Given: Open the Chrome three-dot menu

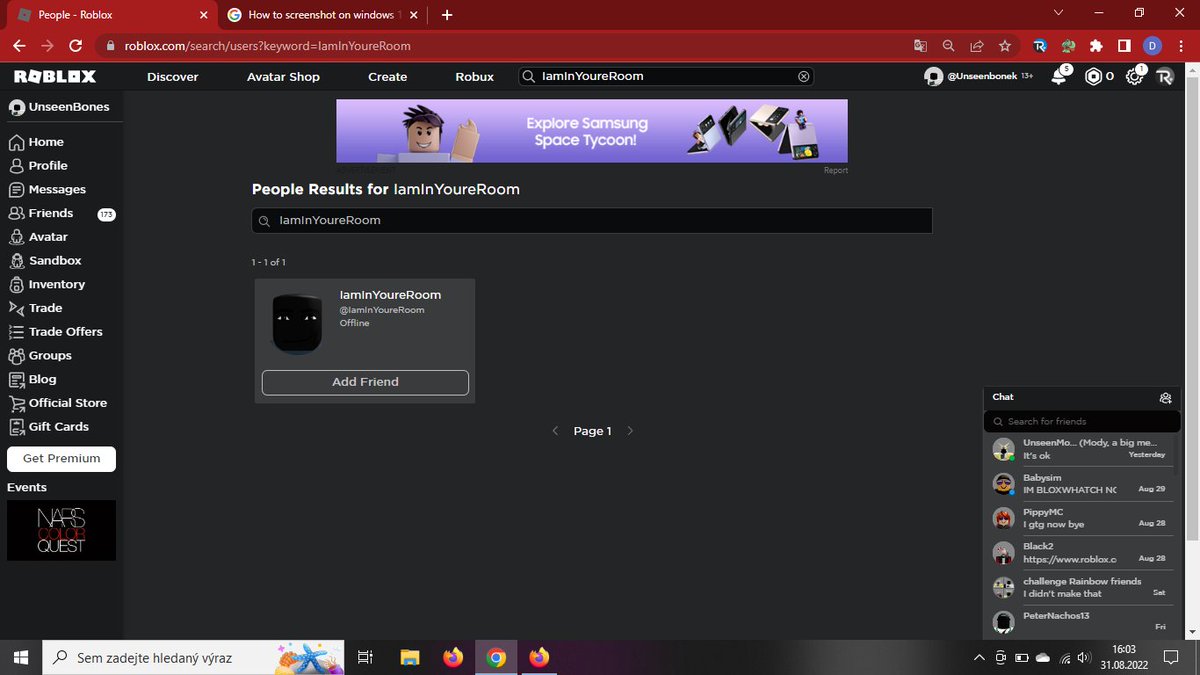Looking at the screenshot, I should click(x=1179, y=45).
